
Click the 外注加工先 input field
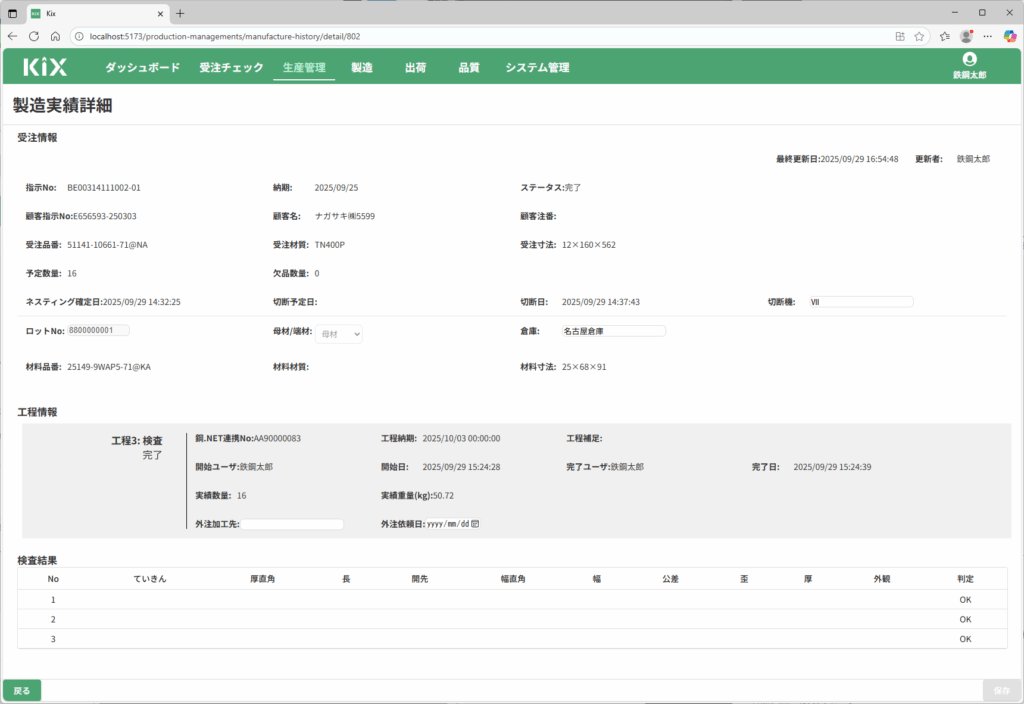(292, 524)
